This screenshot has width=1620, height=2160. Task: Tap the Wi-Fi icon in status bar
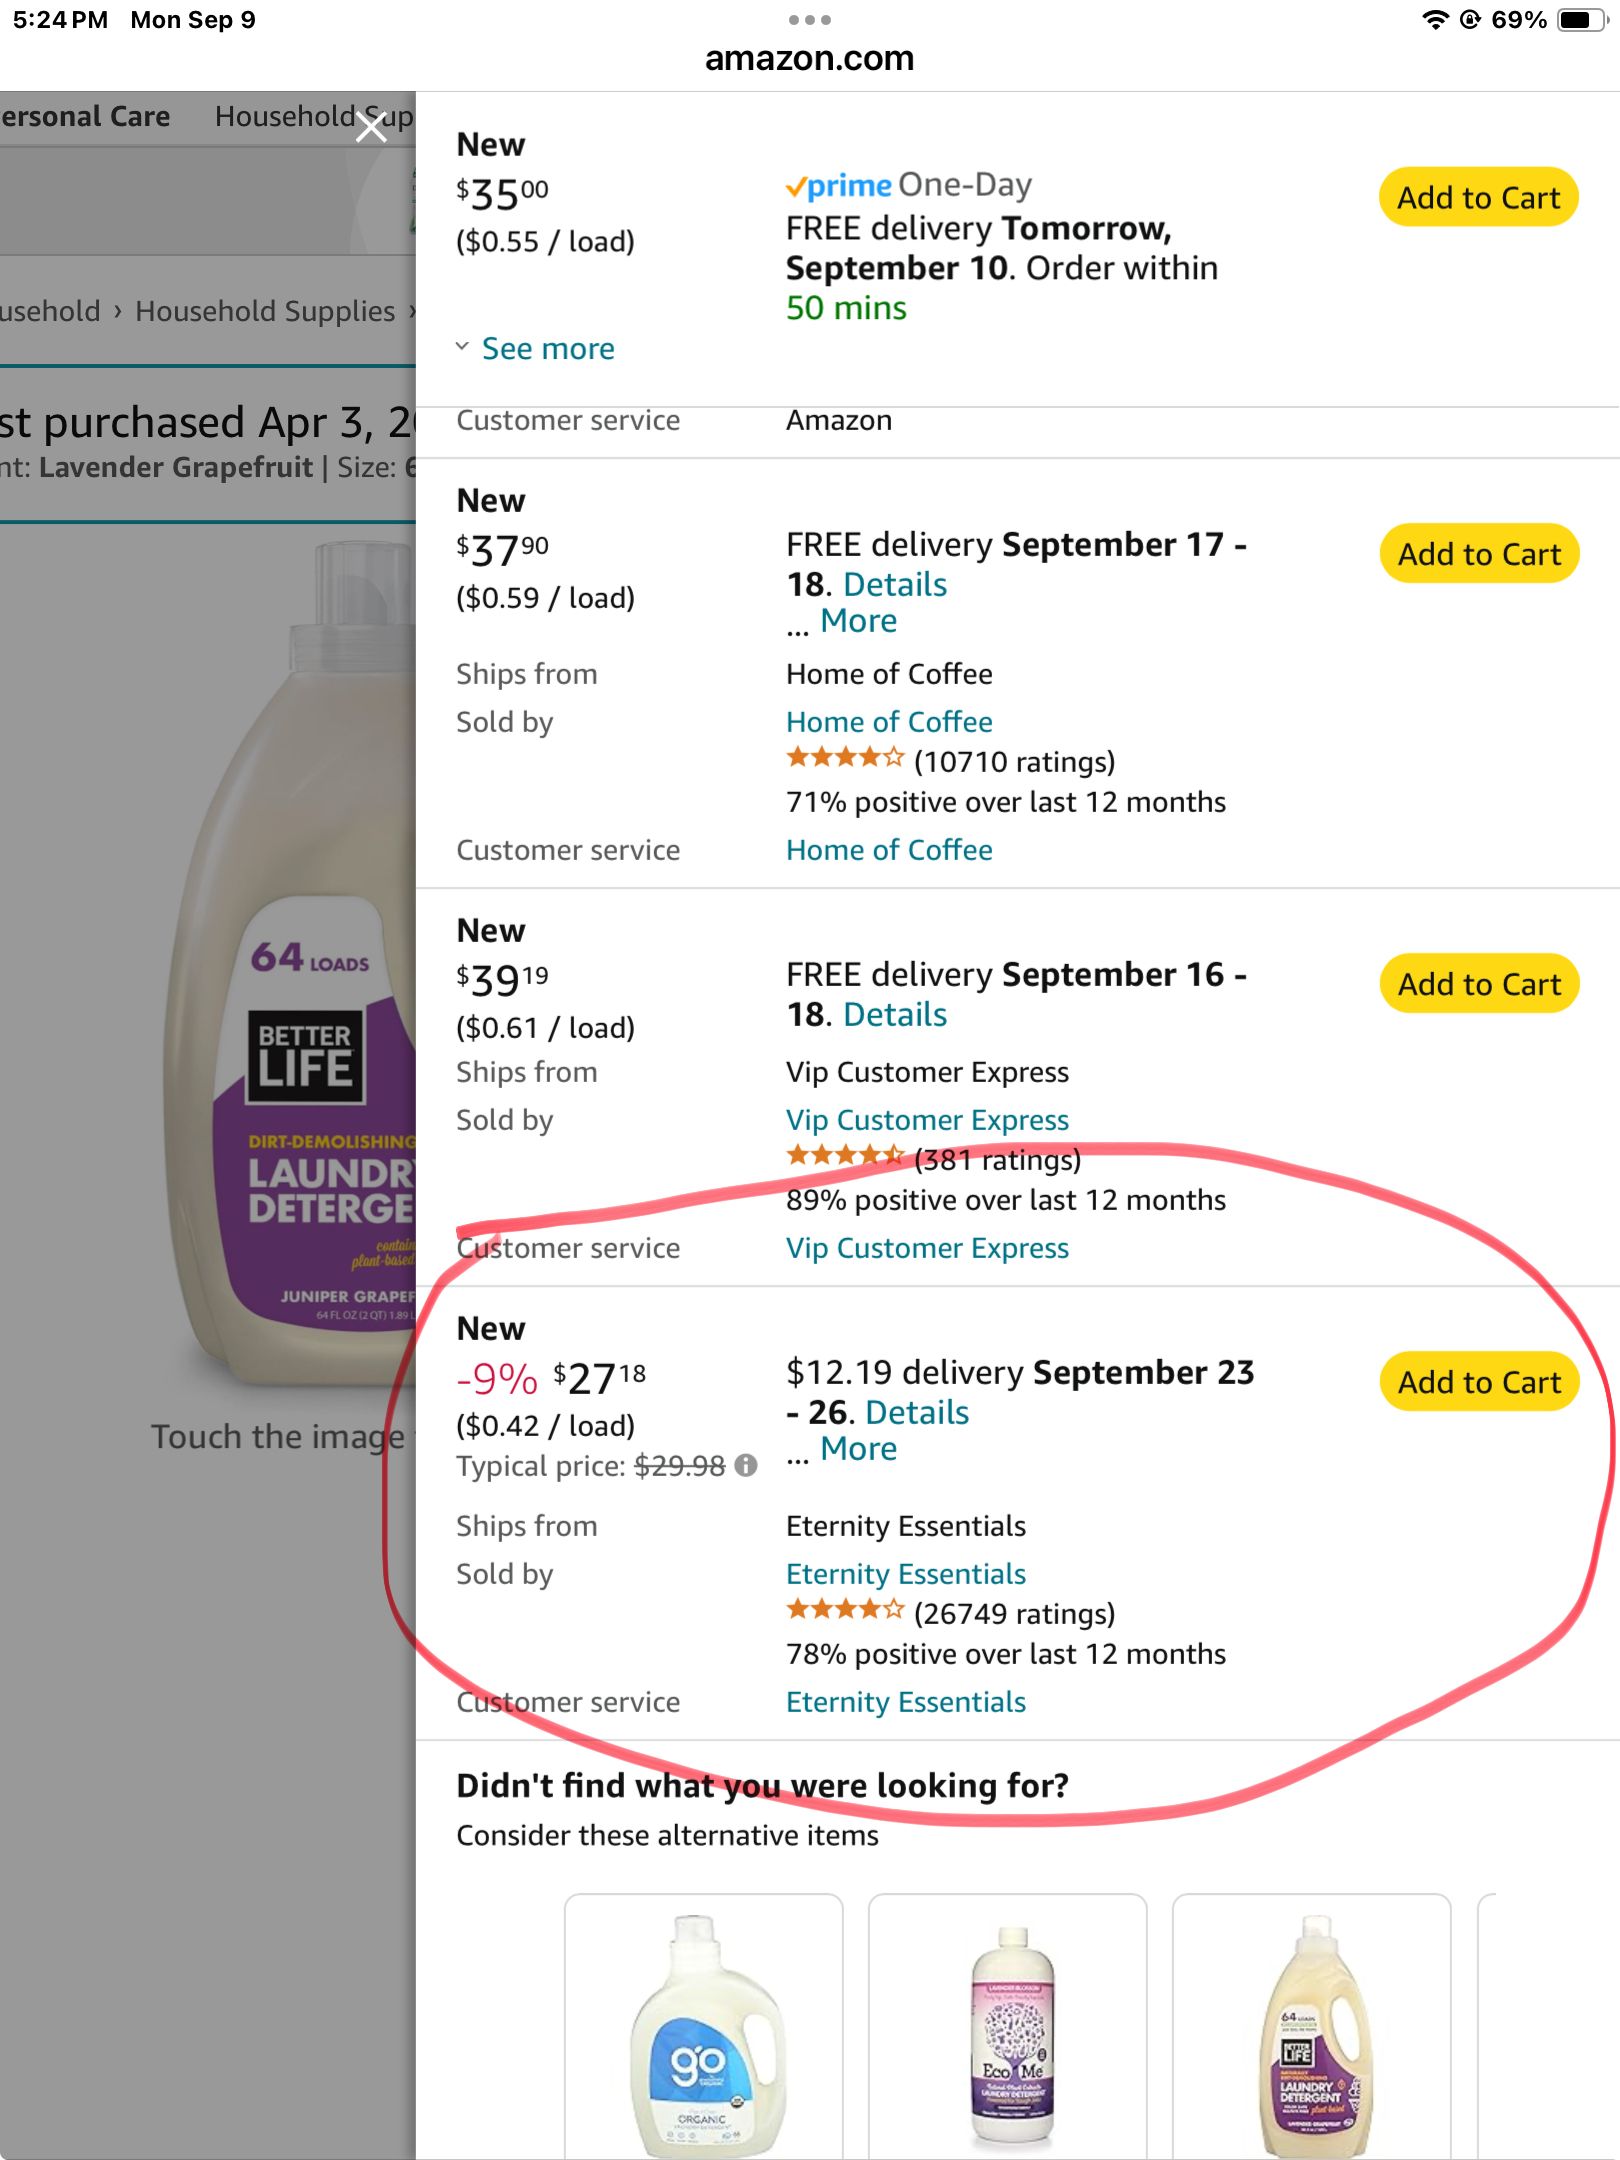point(1435,20)
